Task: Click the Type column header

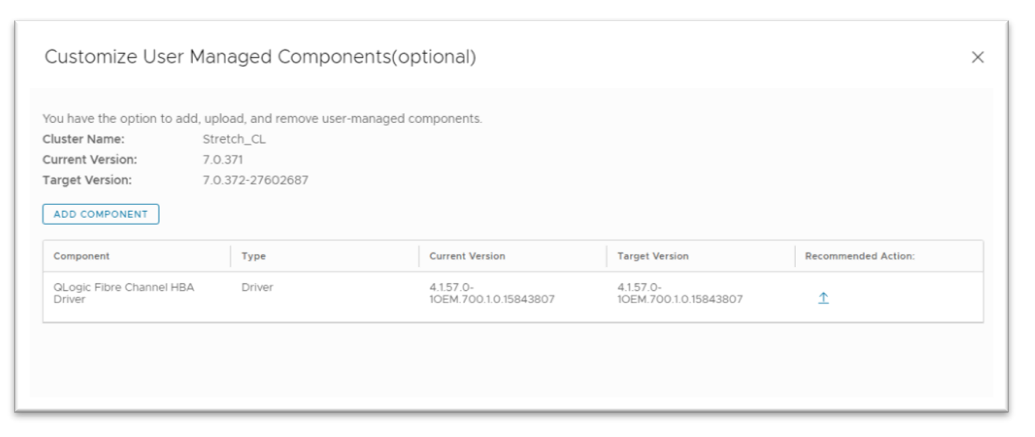Action: click(253, 256)
